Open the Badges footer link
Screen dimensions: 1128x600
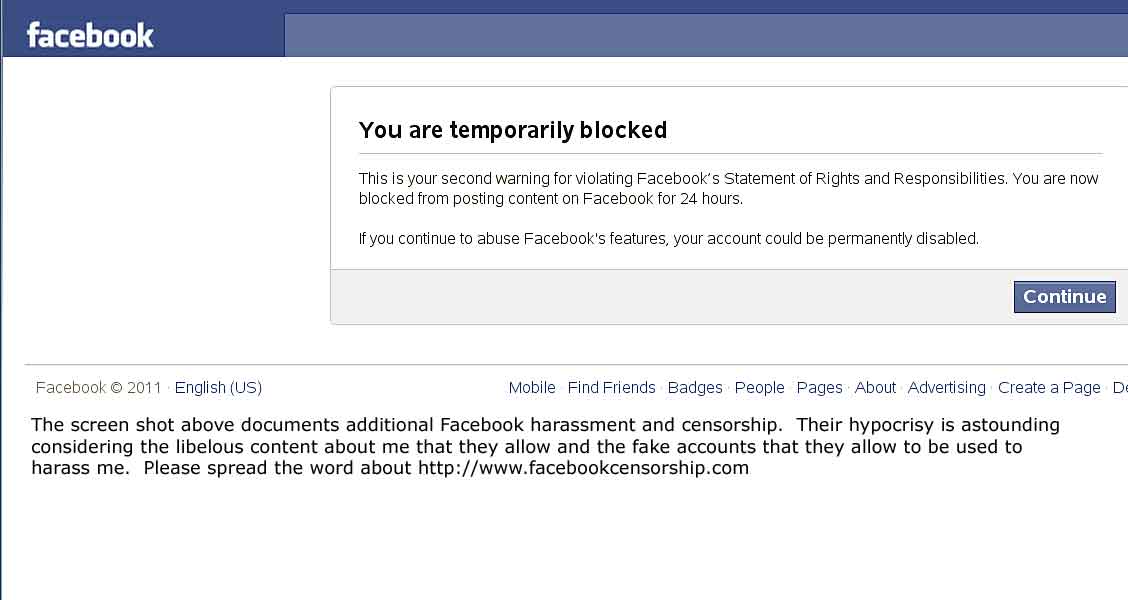(695, 388)
